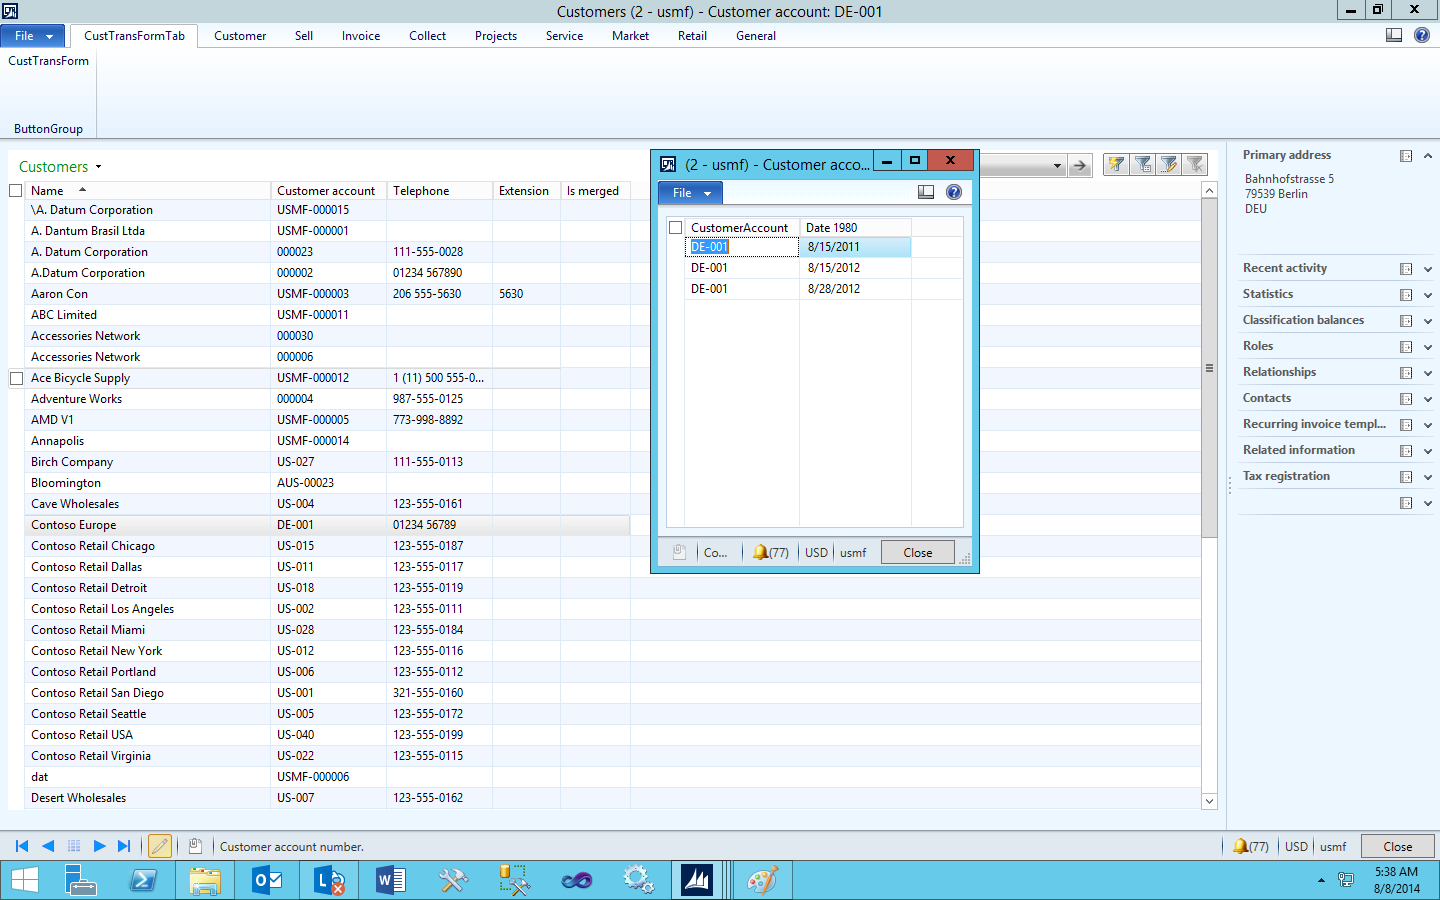1440x900 pixels.
Task: Expand the Relationships factbox
Action: pyautogui.click(x=1428, y=373)
